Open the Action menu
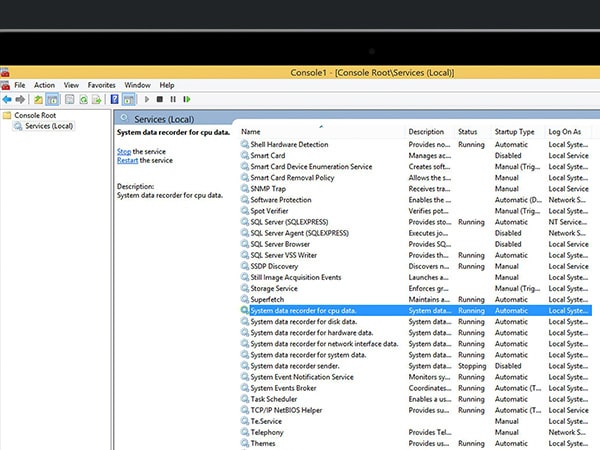Screen dimensions: 600x450 [44, 85]
